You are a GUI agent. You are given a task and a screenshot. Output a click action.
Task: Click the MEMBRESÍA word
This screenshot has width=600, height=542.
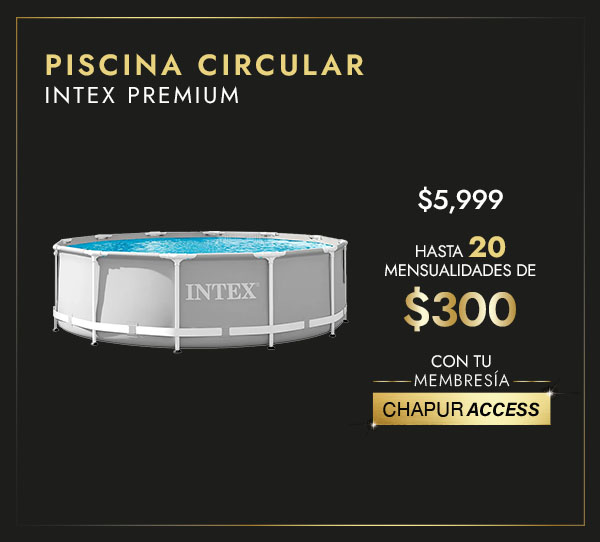coord(461,380)
